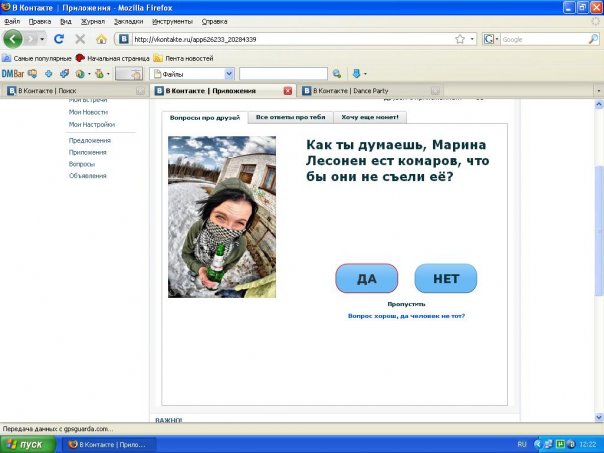The width and height of the screenshot is (604, 453).
Task: Answer ДА to the question
Action: click(366, 278)
